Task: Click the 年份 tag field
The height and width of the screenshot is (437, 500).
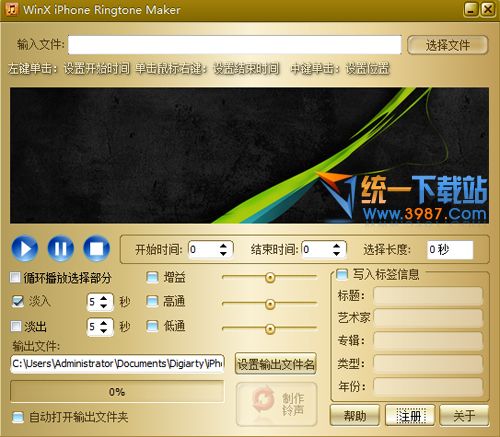Action: [x=428, y=386]
